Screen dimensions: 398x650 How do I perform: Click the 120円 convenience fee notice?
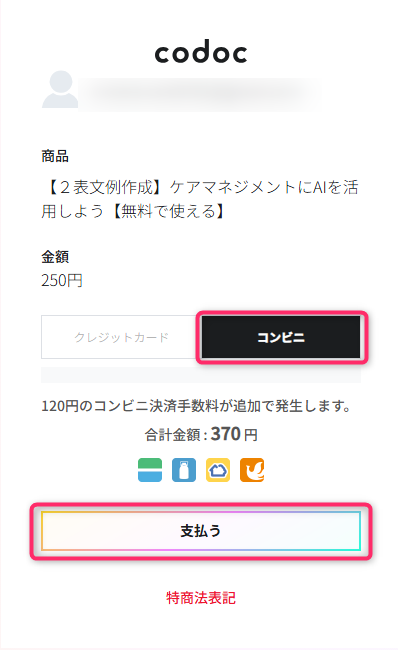196,406
